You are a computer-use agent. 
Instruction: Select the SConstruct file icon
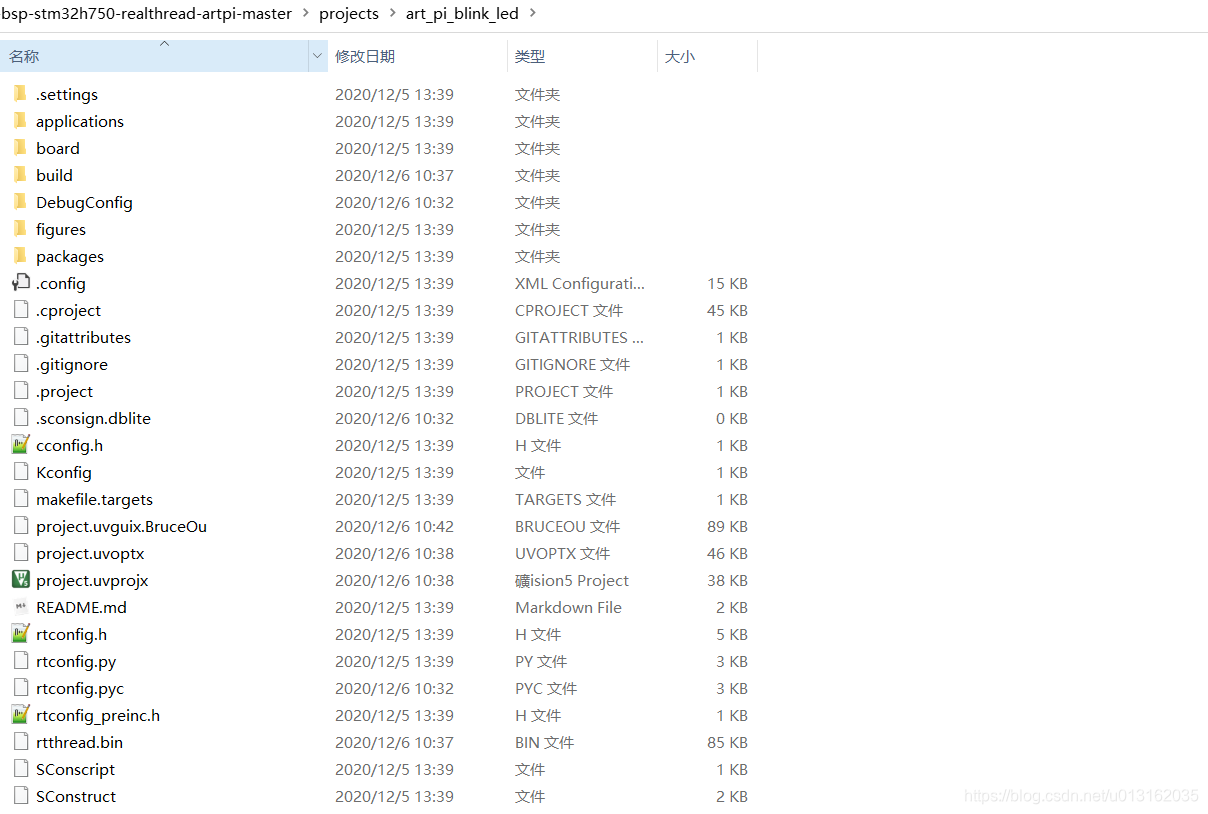pyautogui.click(x=20, y=796)
